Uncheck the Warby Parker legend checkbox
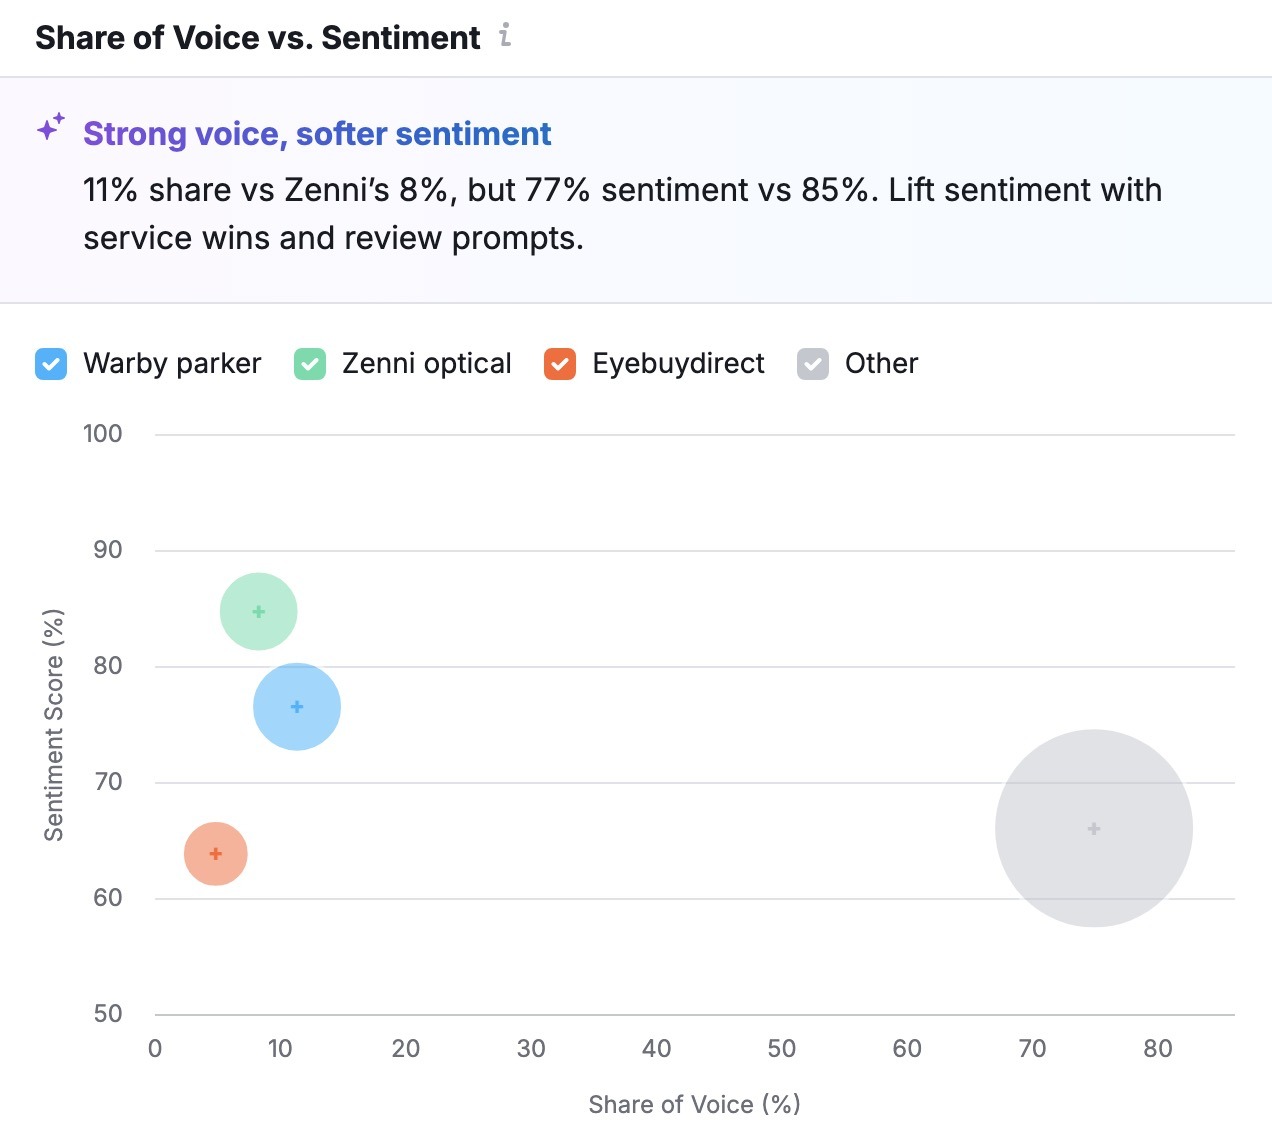The image size is (1272, 1144). click(50, 364)
